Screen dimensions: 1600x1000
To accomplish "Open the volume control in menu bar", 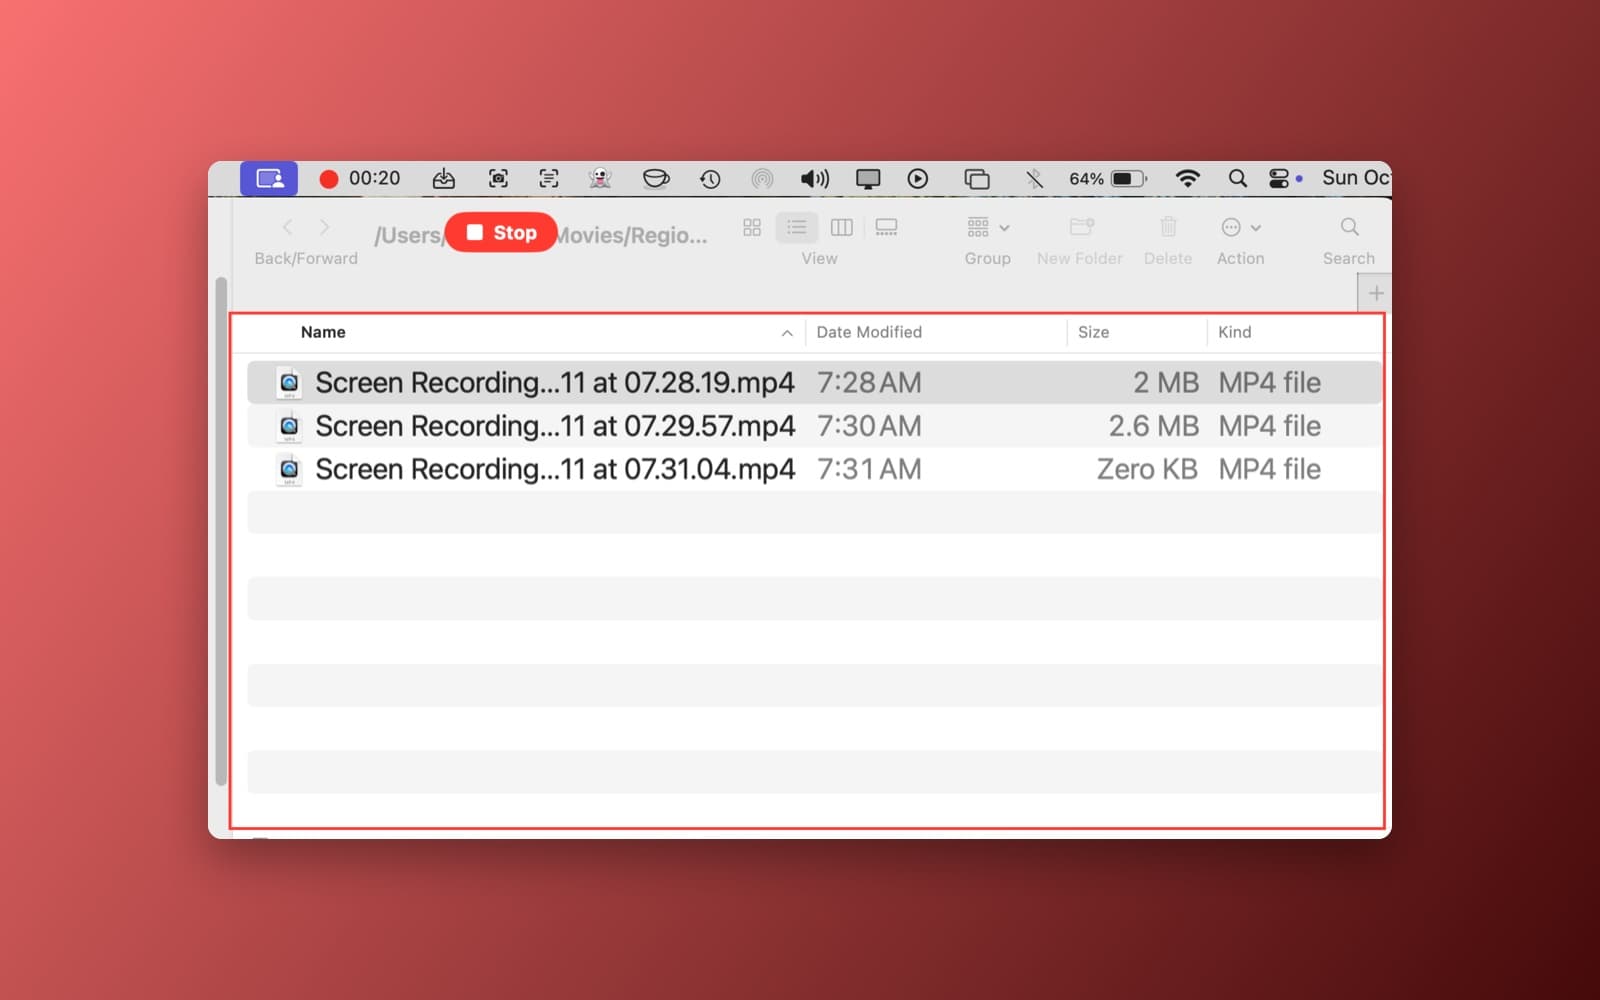I will coord(814,179).
